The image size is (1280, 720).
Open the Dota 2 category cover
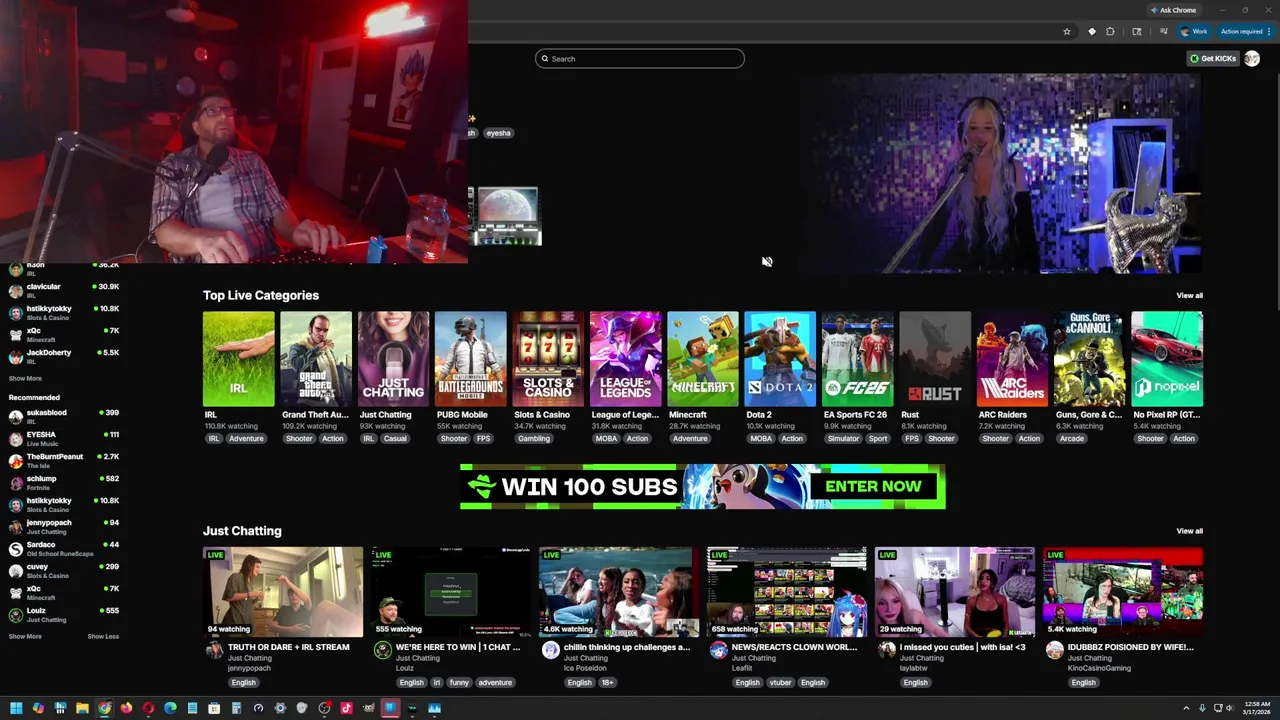(780, 359)
